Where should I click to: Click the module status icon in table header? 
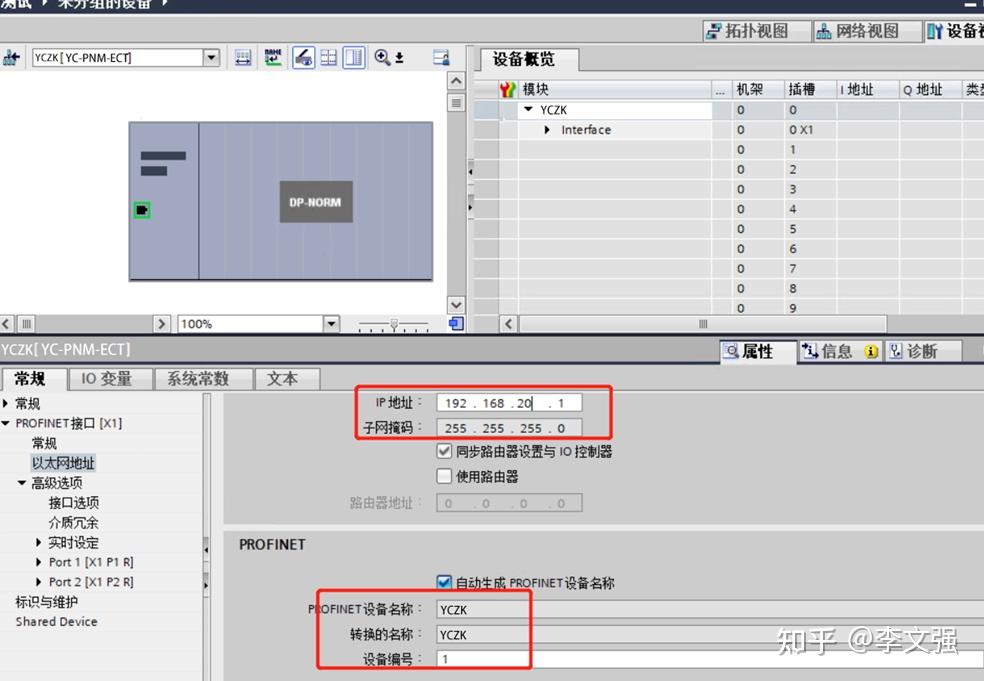(508, 90)
